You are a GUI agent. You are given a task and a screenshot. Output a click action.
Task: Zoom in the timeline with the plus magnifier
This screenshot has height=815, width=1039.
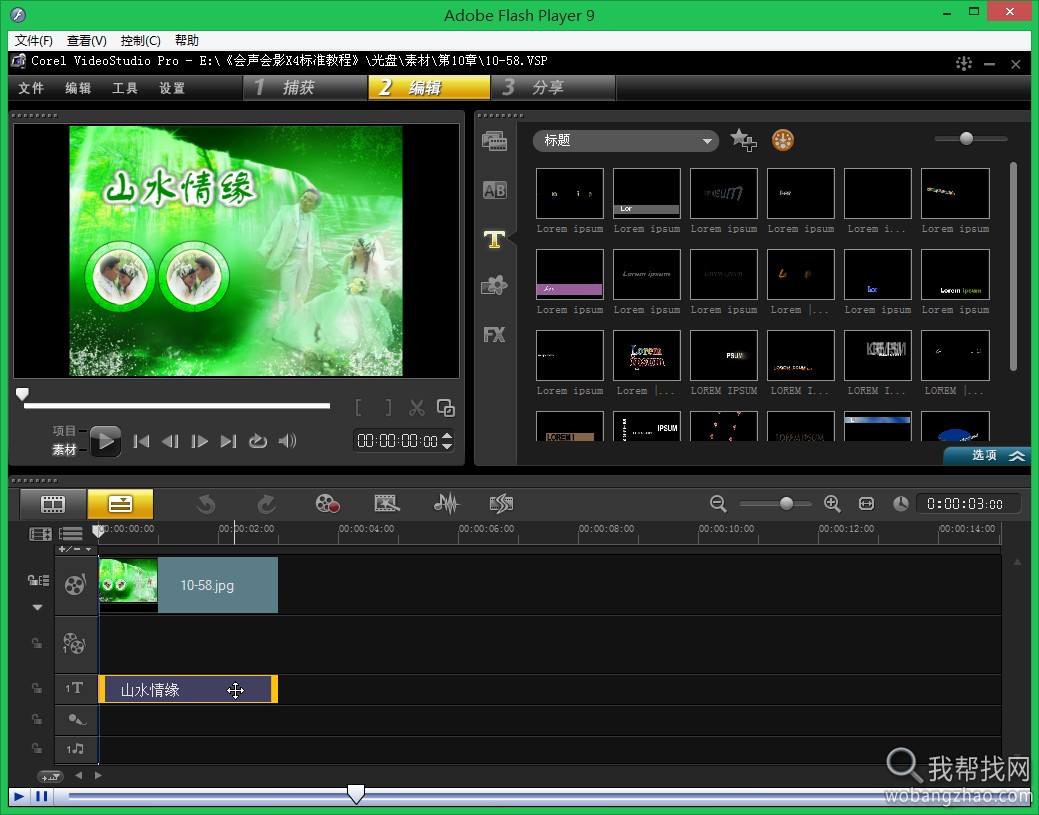coord(832,504)
